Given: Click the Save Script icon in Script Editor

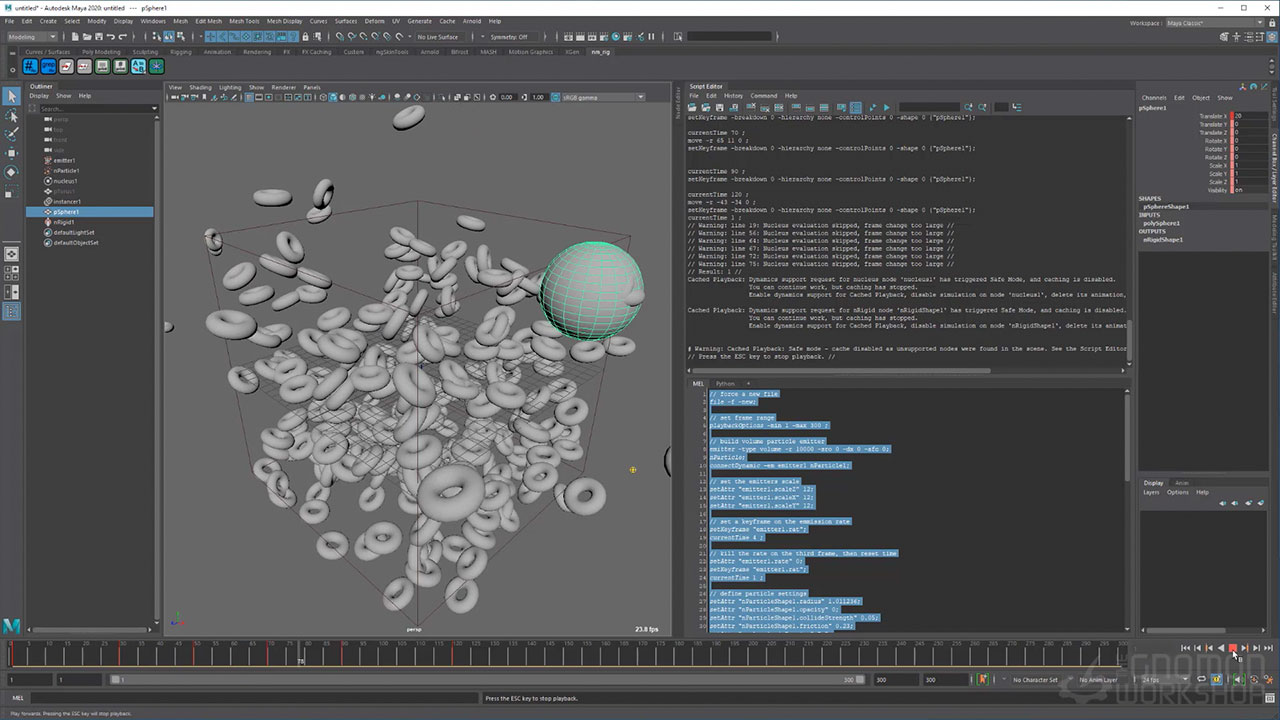Looking at the screenshot, I should coord(722,107).
